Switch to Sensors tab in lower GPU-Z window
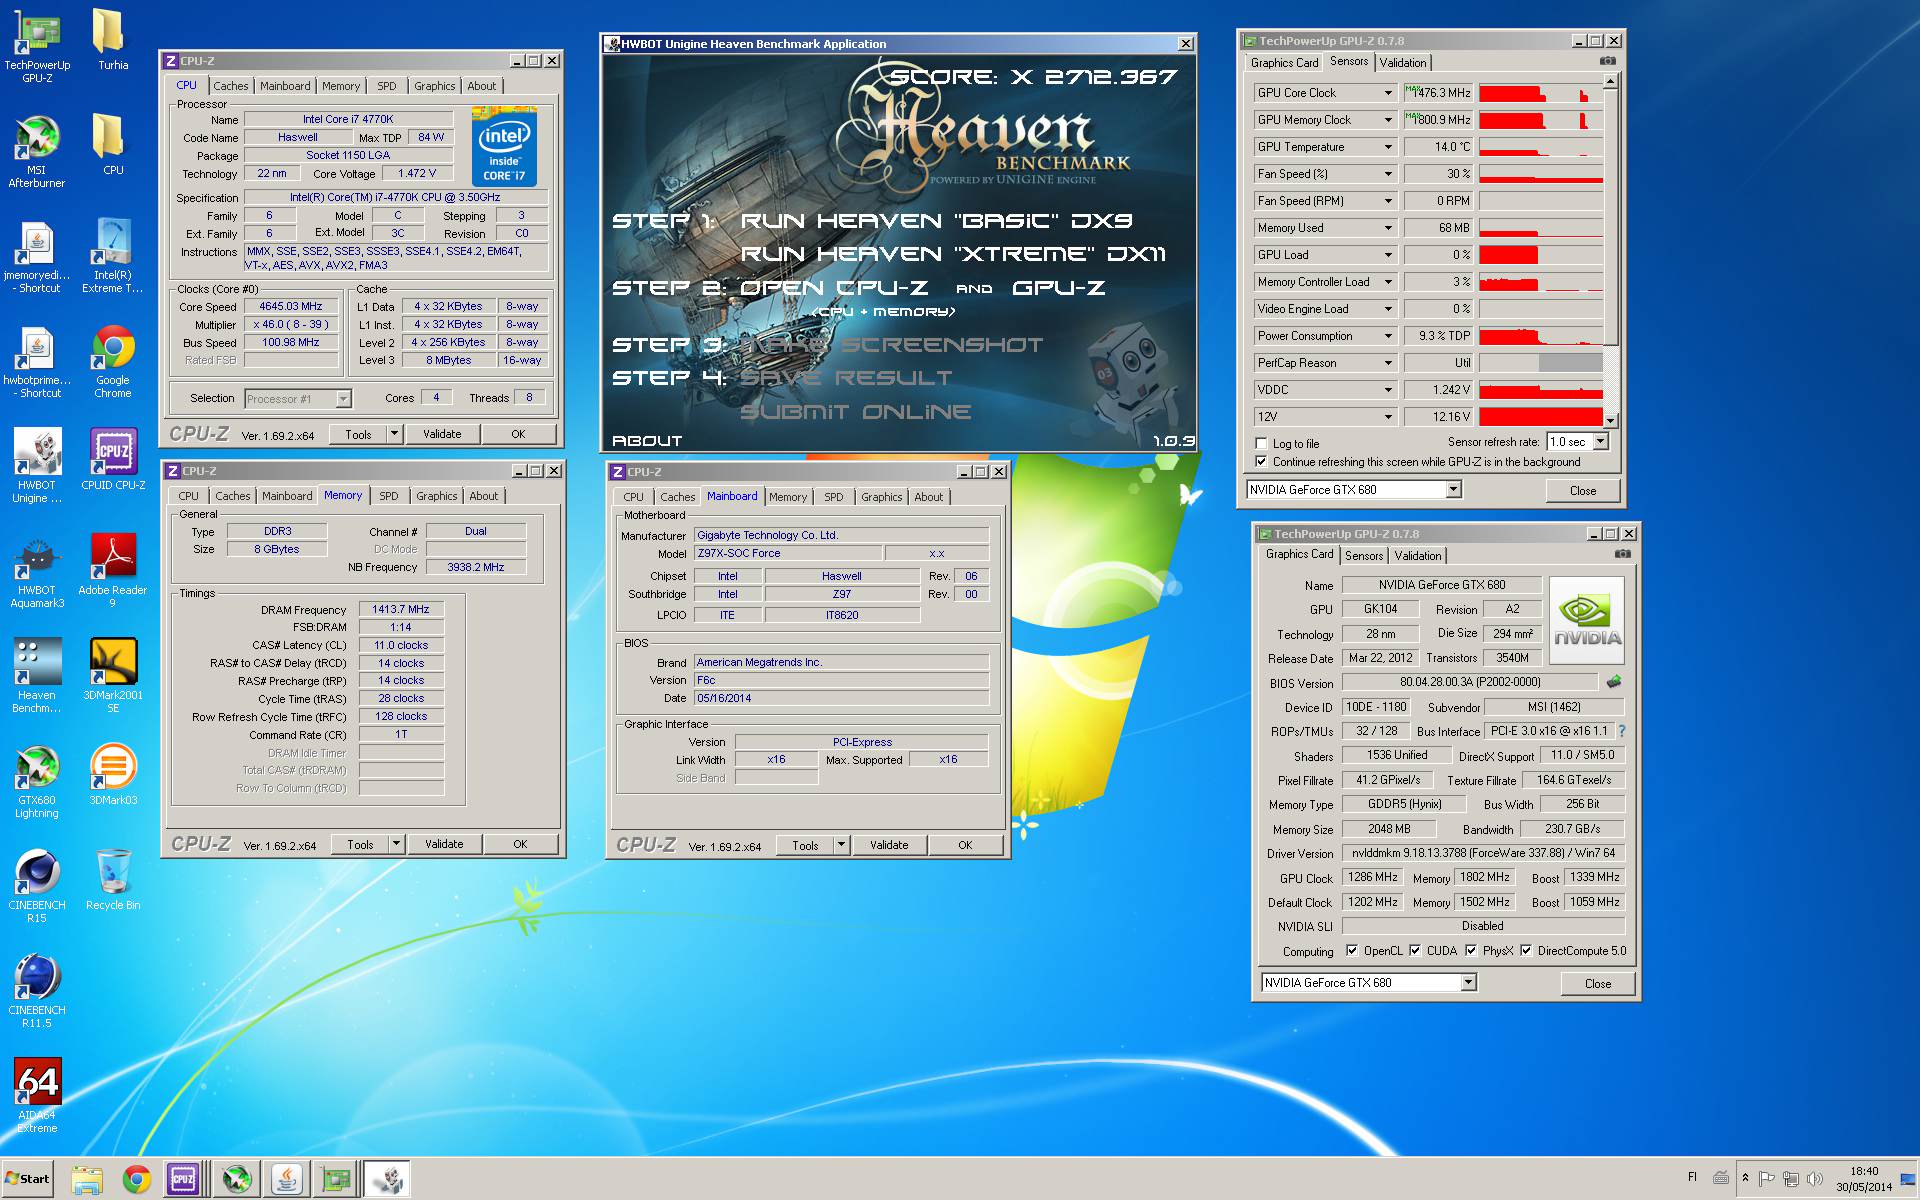The width and height of the screenshot is (1920, 1200). pyautogui.click(x=1364, y=556)
